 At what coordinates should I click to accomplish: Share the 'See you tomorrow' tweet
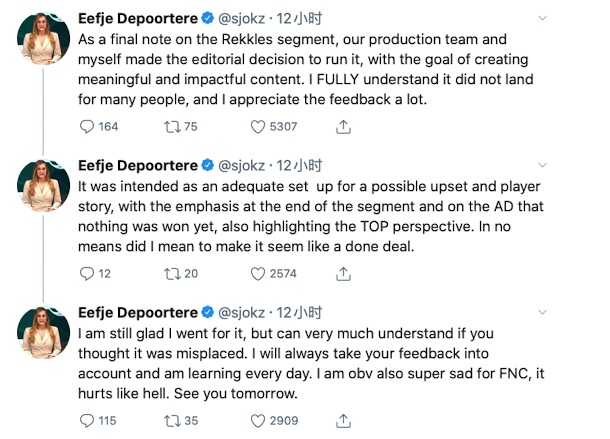point(343,420)
